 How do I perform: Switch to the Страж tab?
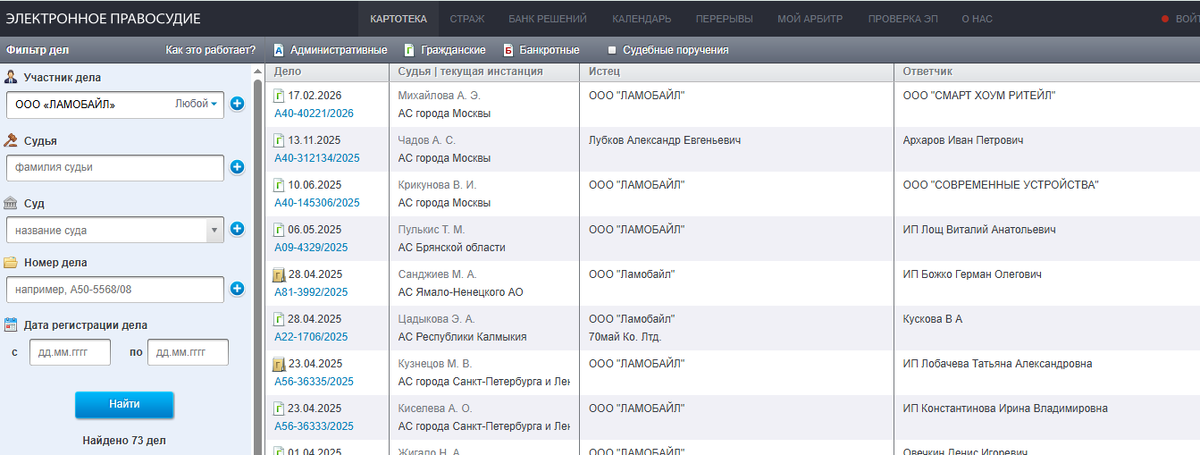(x=468, y=19)
